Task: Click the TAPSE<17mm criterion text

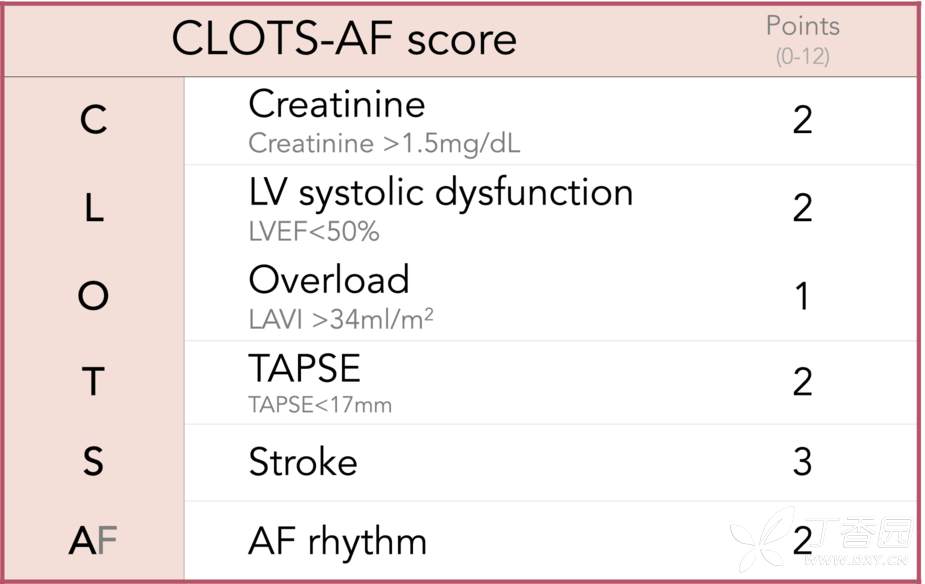Action: (320, 405)
